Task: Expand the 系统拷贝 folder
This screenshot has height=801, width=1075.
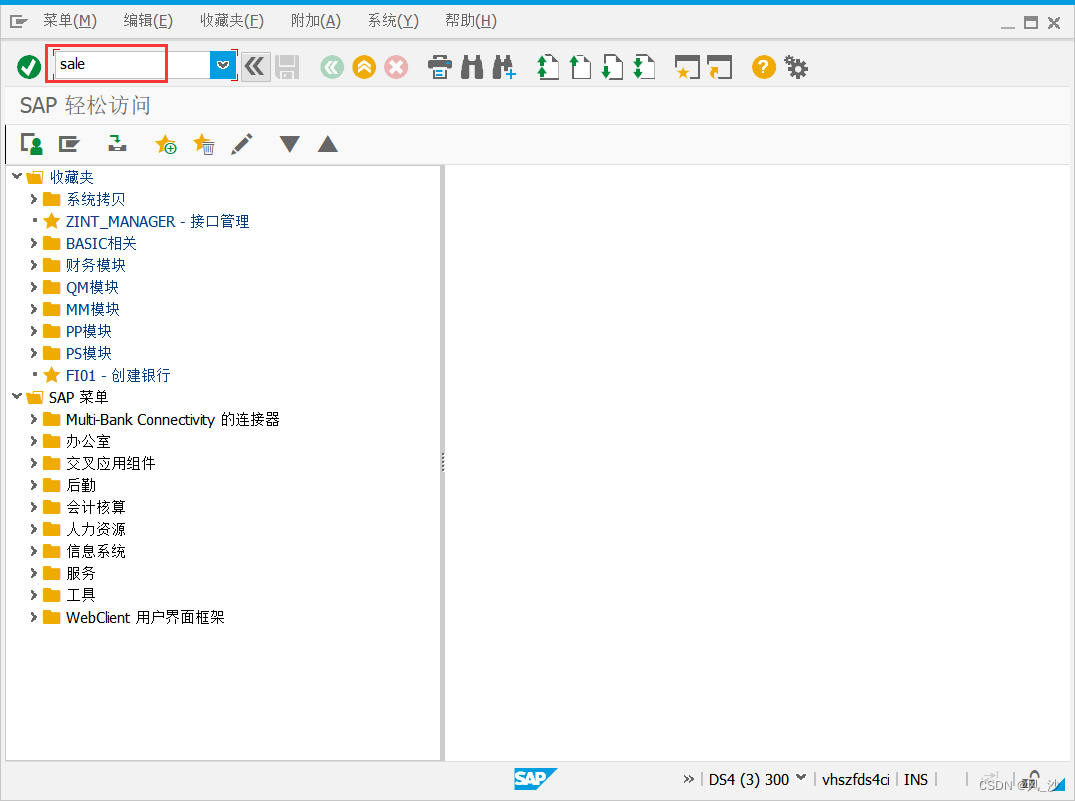Action: pos(34,199)
